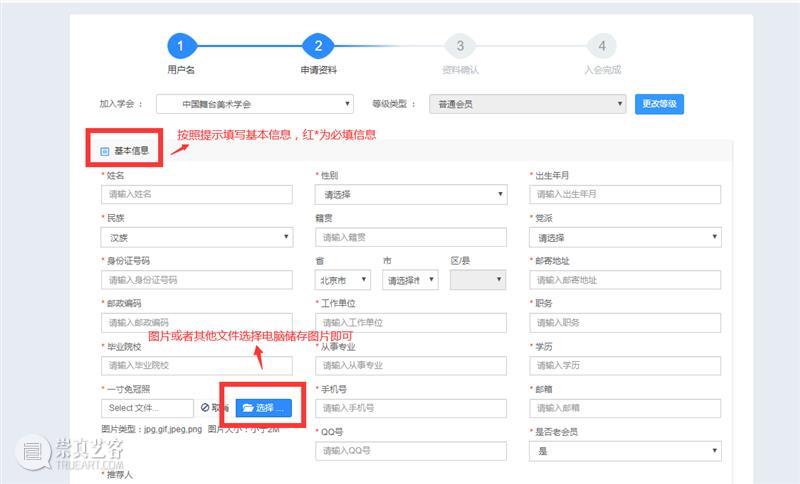Click the QQ号 input field
The width and height of the screenshot is (800, 484).
click(411, 451)
